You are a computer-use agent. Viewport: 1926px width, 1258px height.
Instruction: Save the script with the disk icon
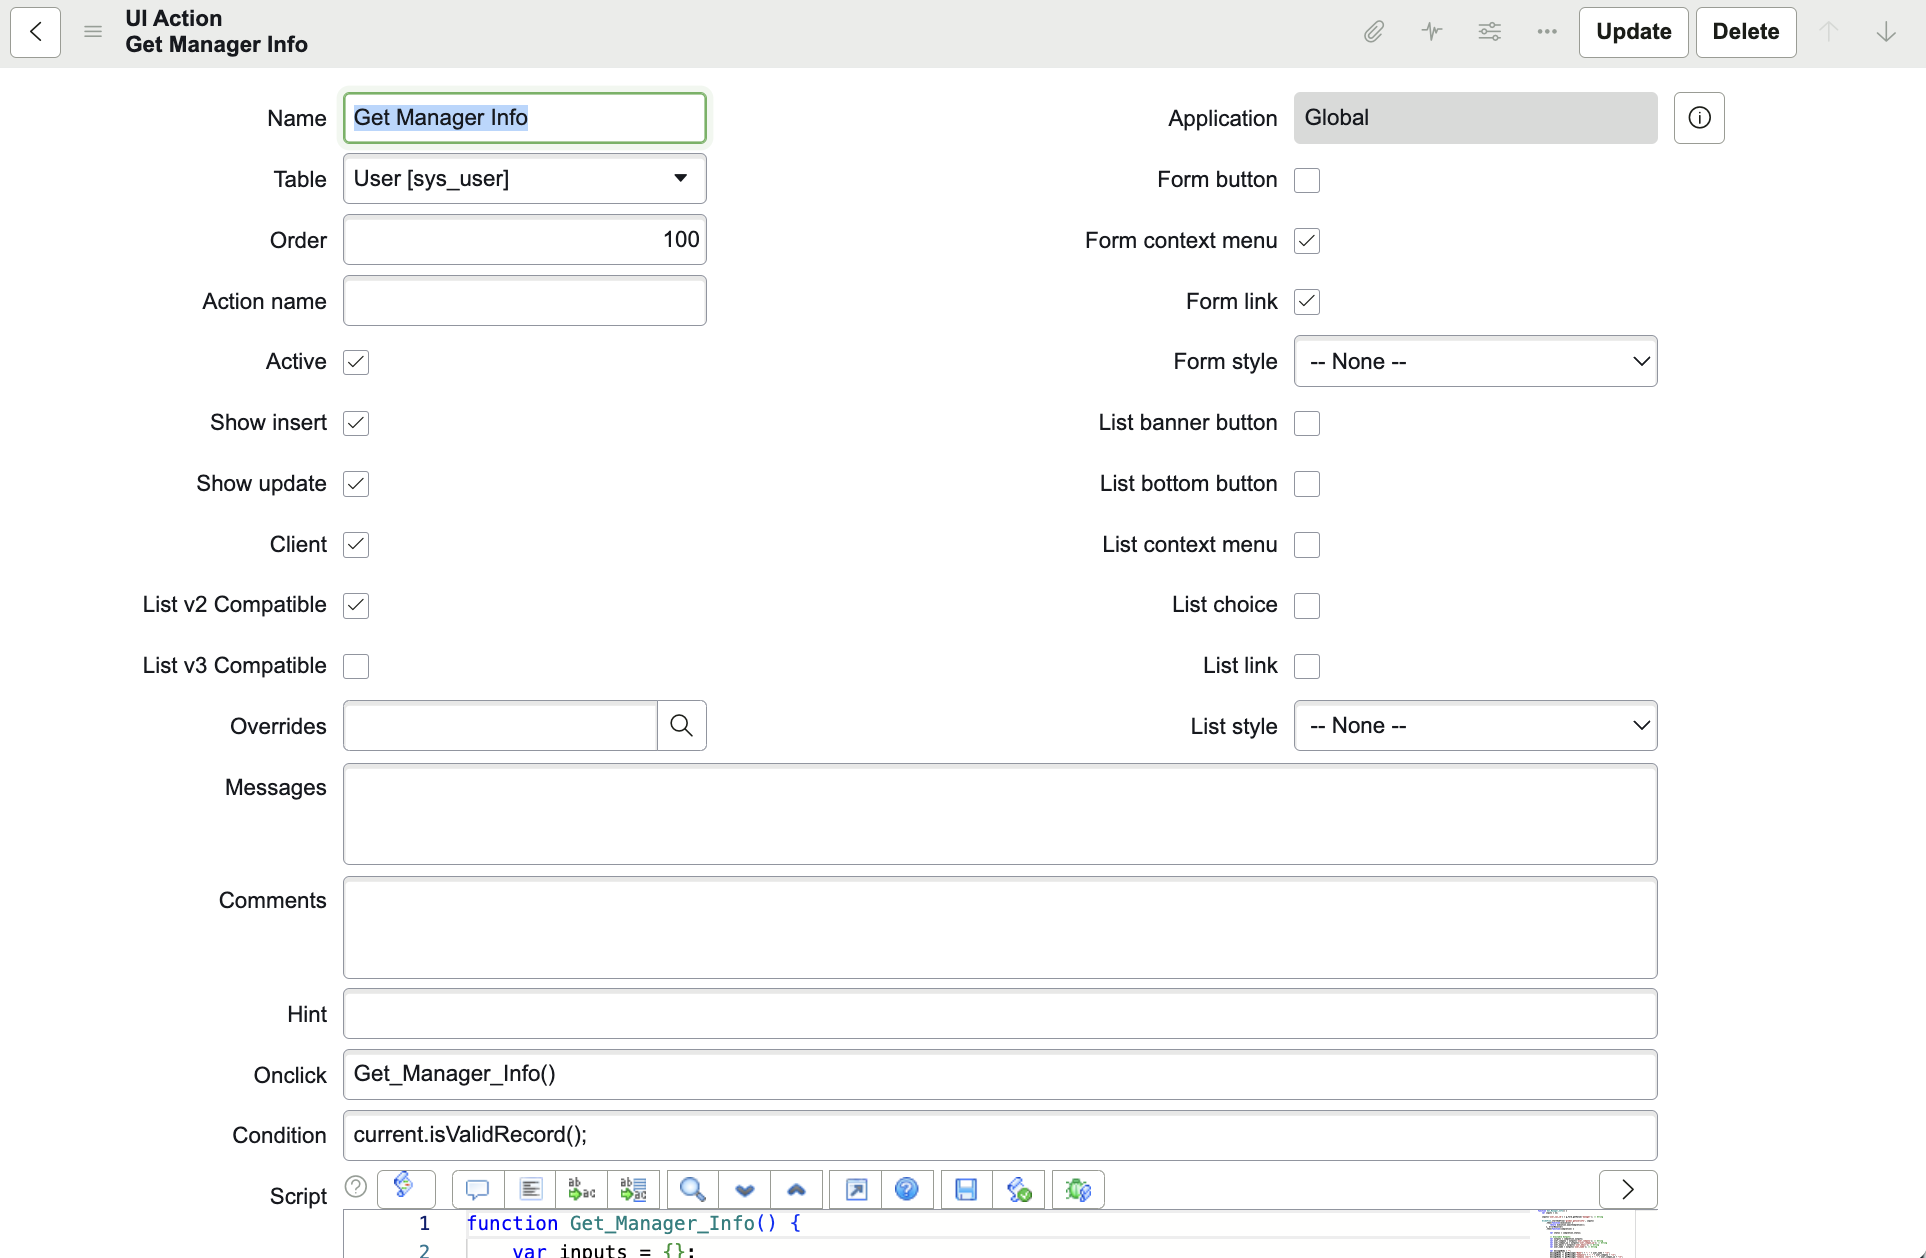pyautogui.click(x=965, y=1189)
